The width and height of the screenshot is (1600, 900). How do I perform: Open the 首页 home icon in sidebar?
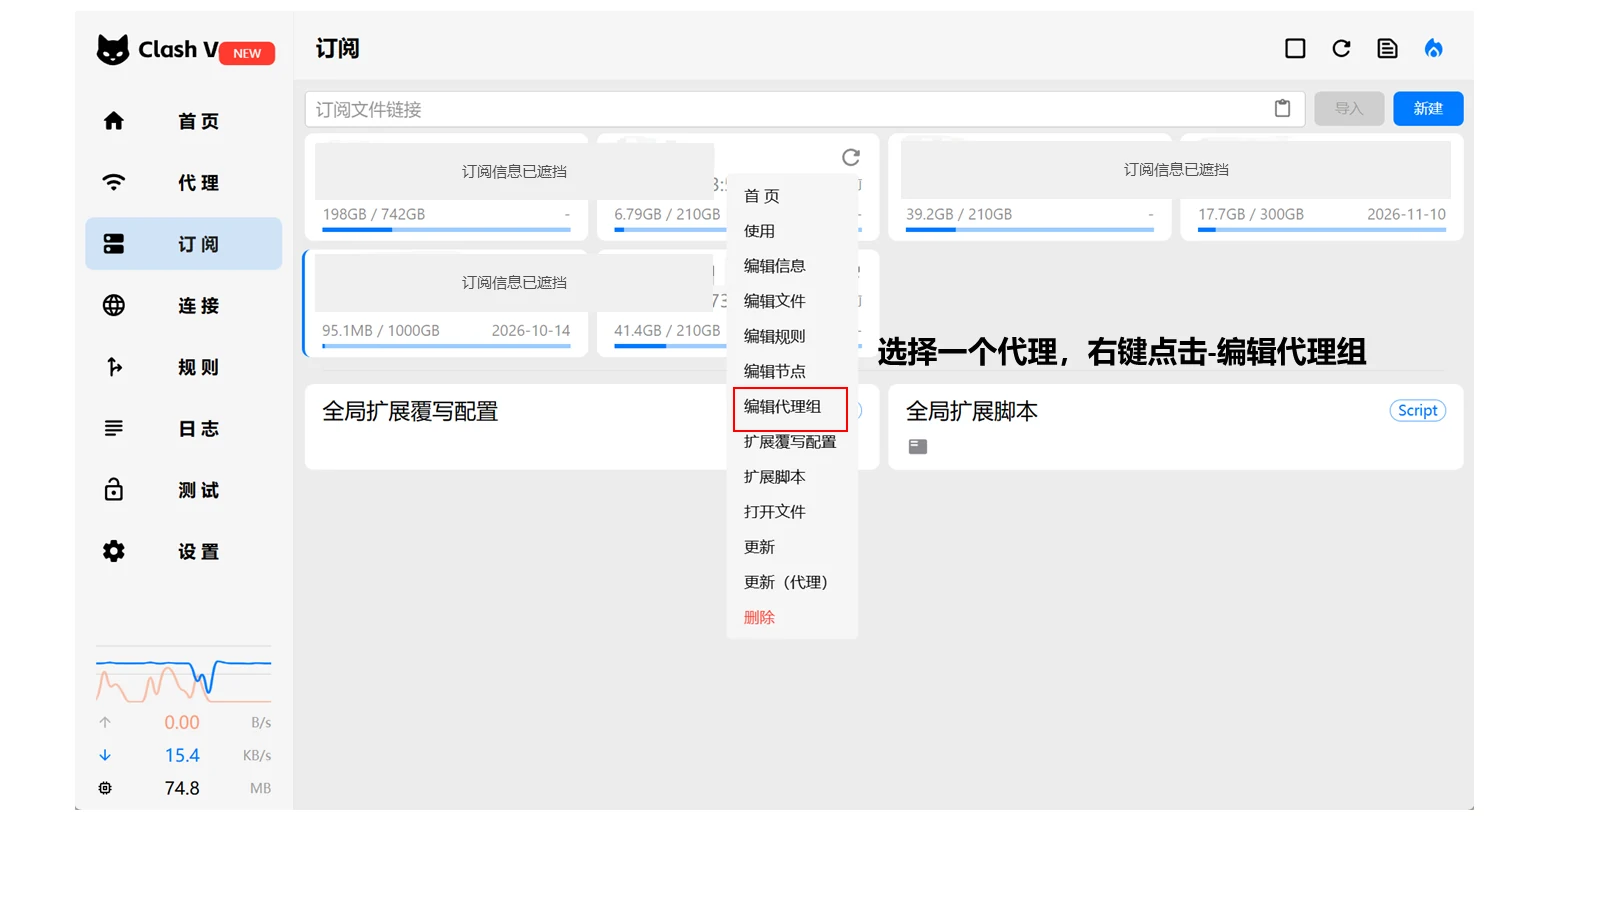pyautogui.click(x=114, y=121)
